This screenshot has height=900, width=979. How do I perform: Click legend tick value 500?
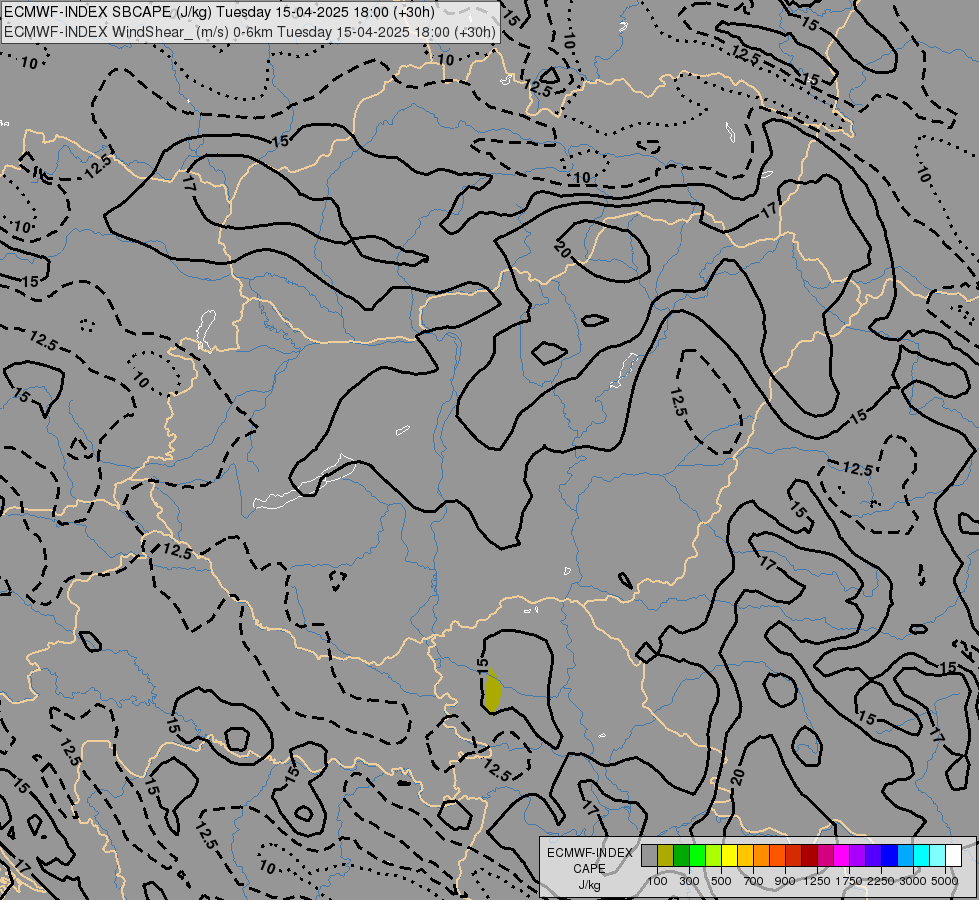point(721,881)
